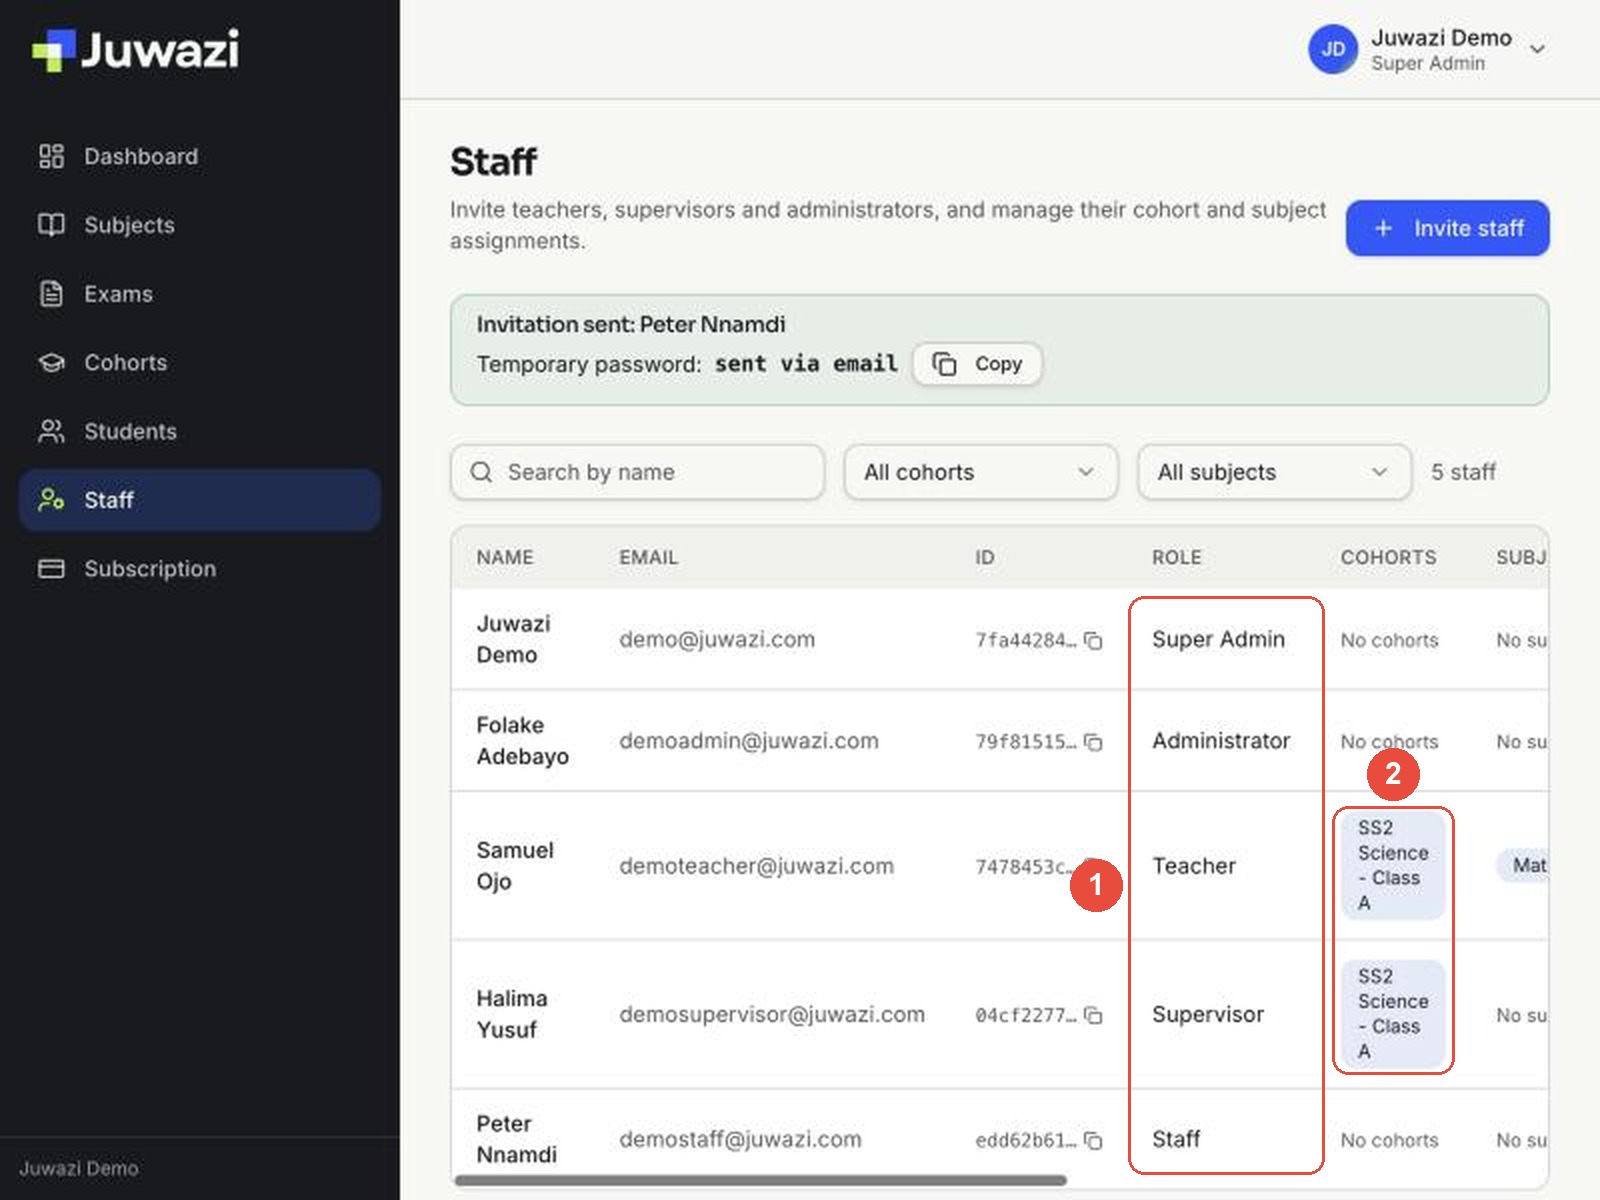Click the Invite staff button
Image resolution: width=1600 pixels, height=1200 pixels.
coord(1447,228)
